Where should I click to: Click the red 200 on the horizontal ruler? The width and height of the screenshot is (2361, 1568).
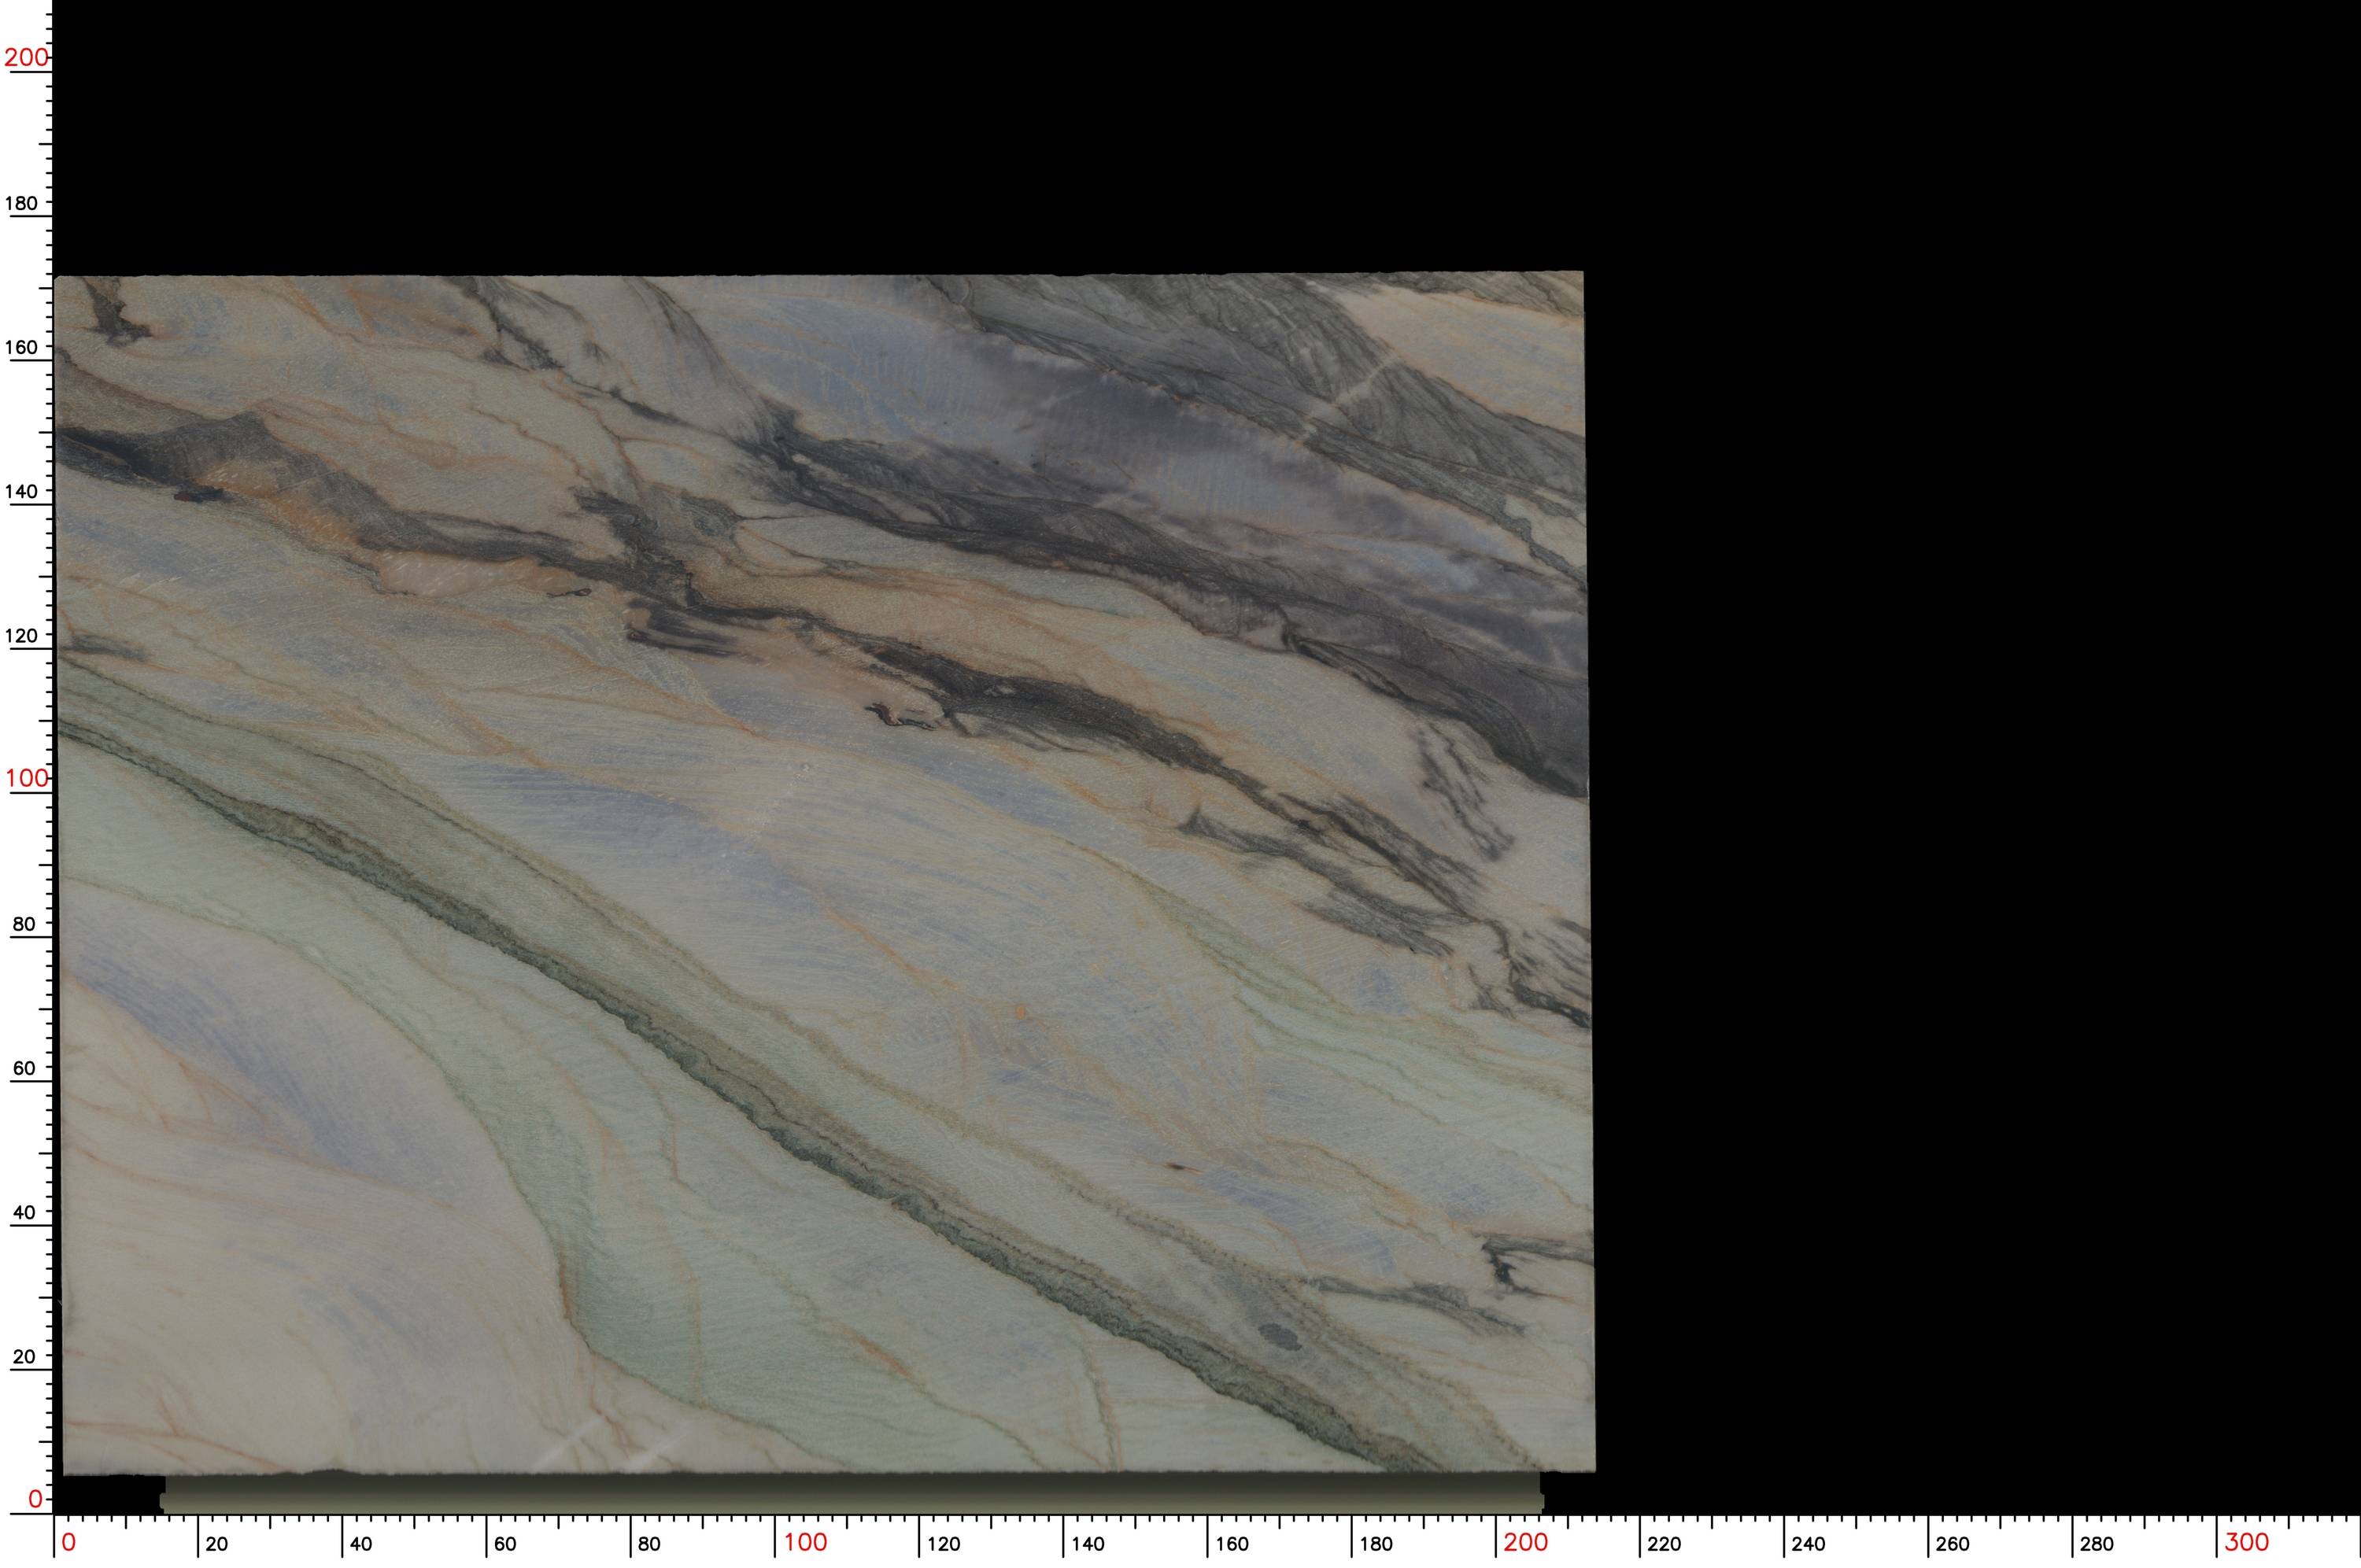(1526, 1542)
